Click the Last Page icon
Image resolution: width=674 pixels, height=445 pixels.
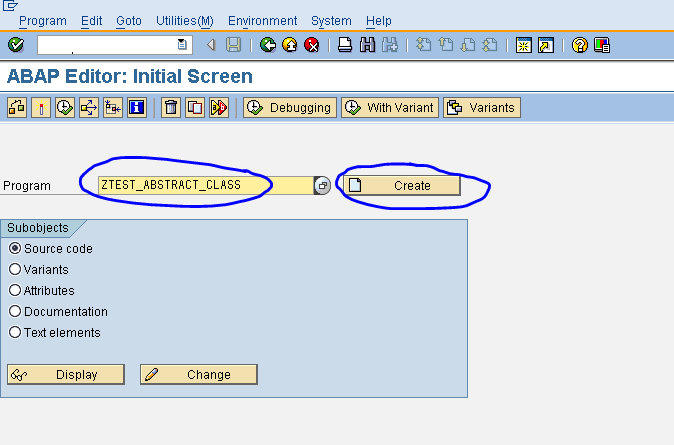[490, 45]
